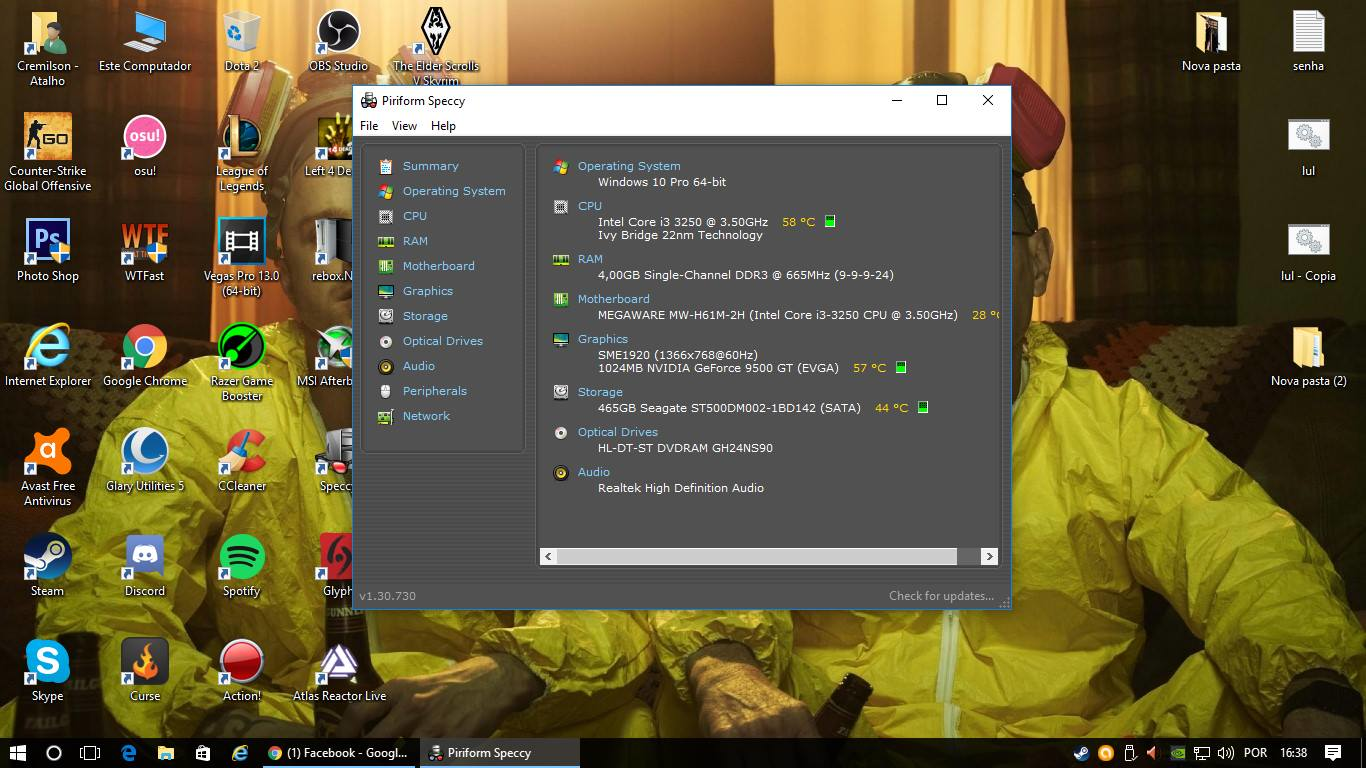Click the horizontal scrollbar right arrow
1366x768 pixels.
click(x=989, y=556)
